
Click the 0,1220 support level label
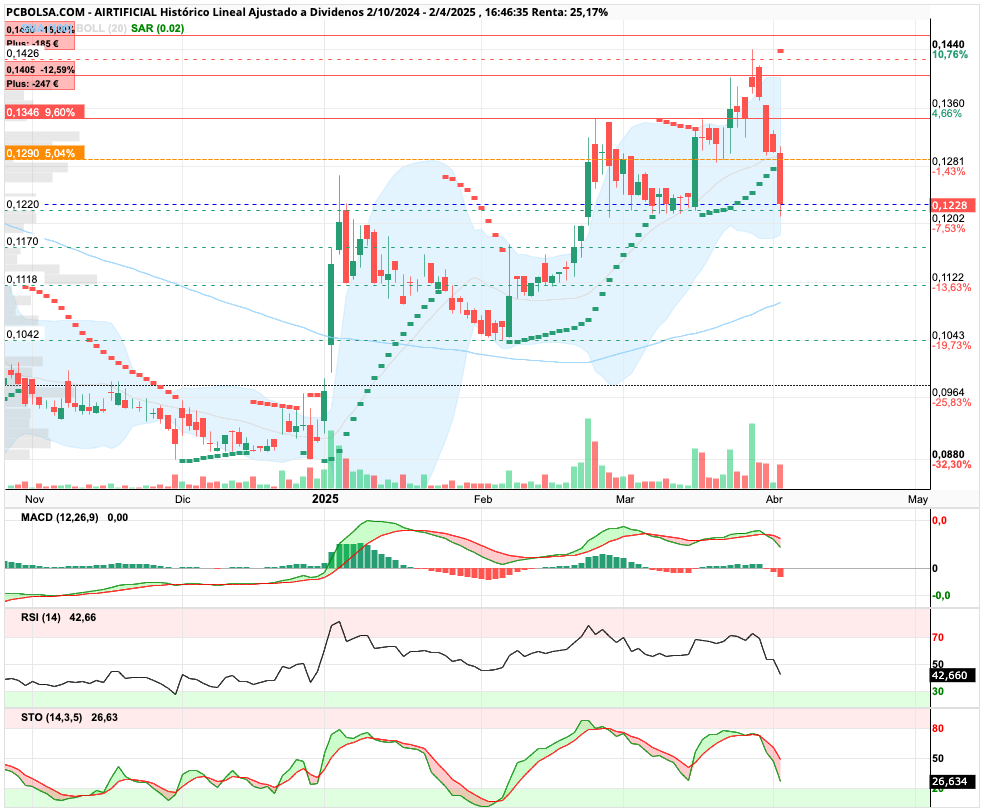(23, 205)
